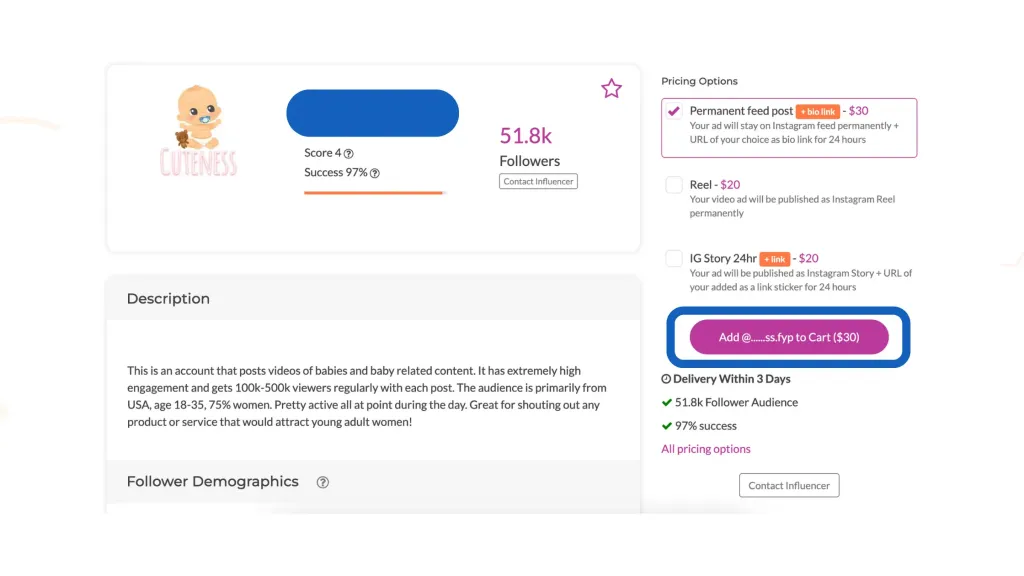The image size is (1024, 576).
Task: Click the Add to Cart ($30) button
Action: pos(789,337)
